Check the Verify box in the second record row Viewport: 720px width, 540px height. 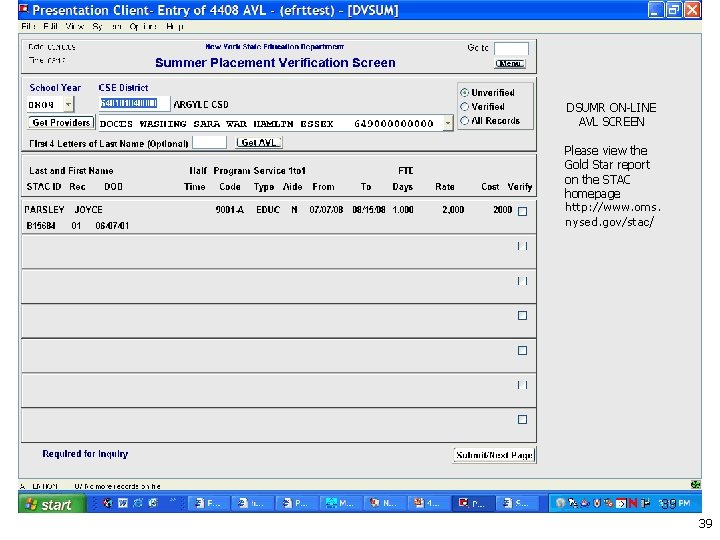(522, 246)
